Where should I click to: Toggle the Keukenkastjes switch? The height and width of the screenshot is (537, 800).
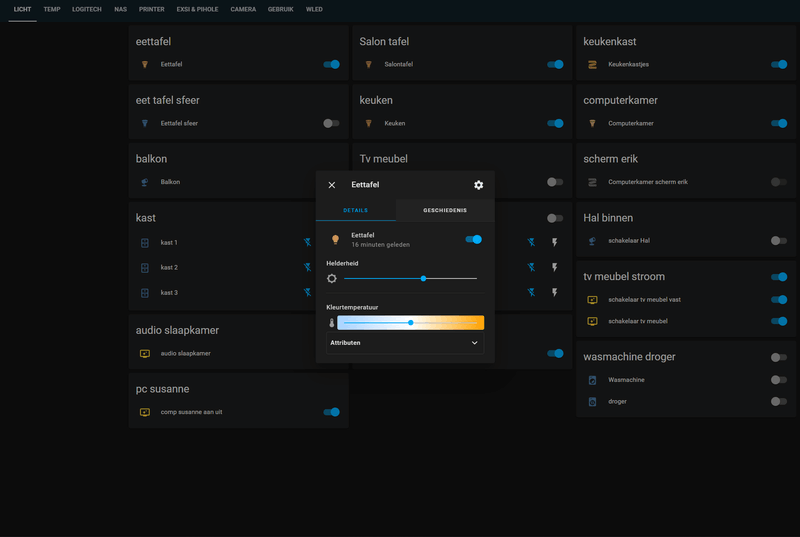[x=779, y=64]
